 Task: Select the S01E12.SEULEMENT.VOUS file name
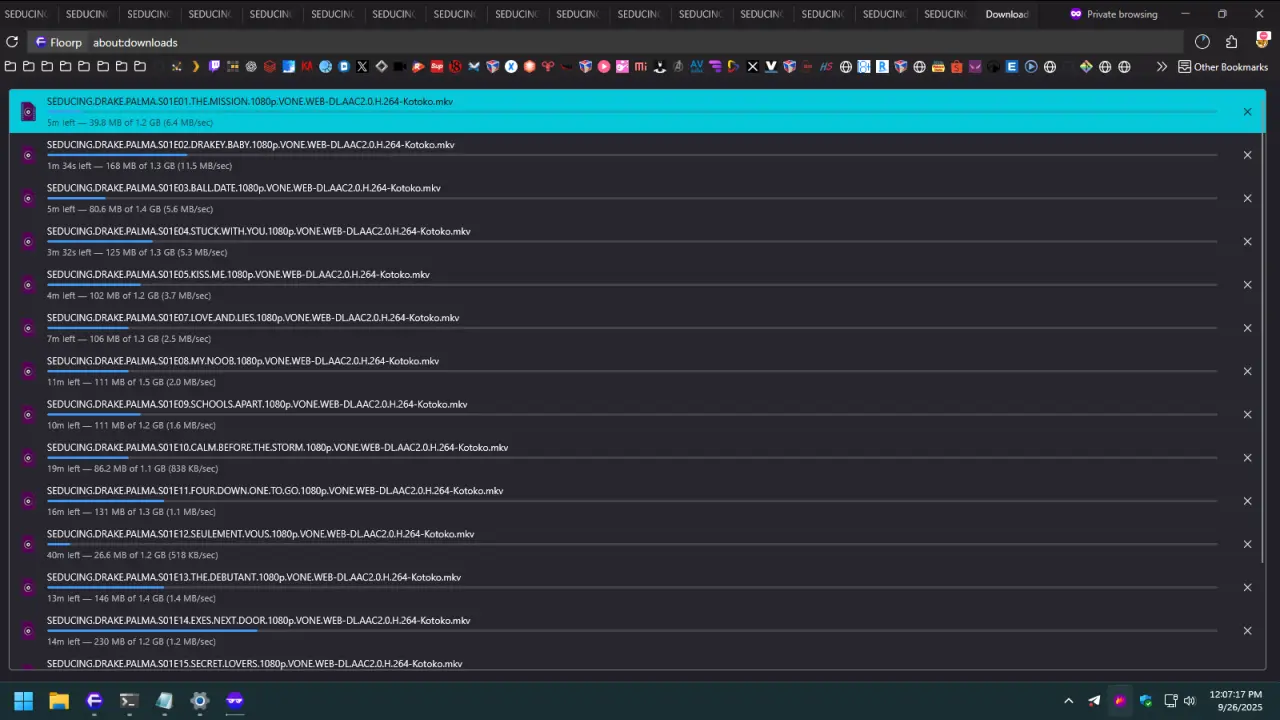(260, 534)
